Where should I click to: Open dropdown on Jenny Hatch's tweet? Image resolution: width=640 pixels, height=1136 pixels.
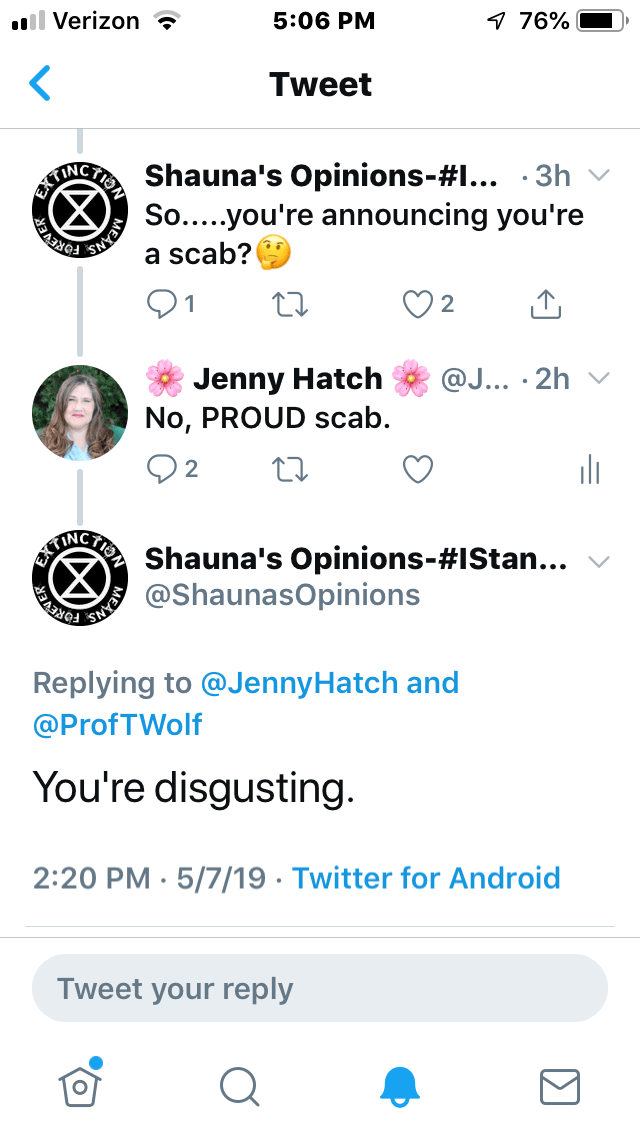pyautogui.click(x=598, y=379)
